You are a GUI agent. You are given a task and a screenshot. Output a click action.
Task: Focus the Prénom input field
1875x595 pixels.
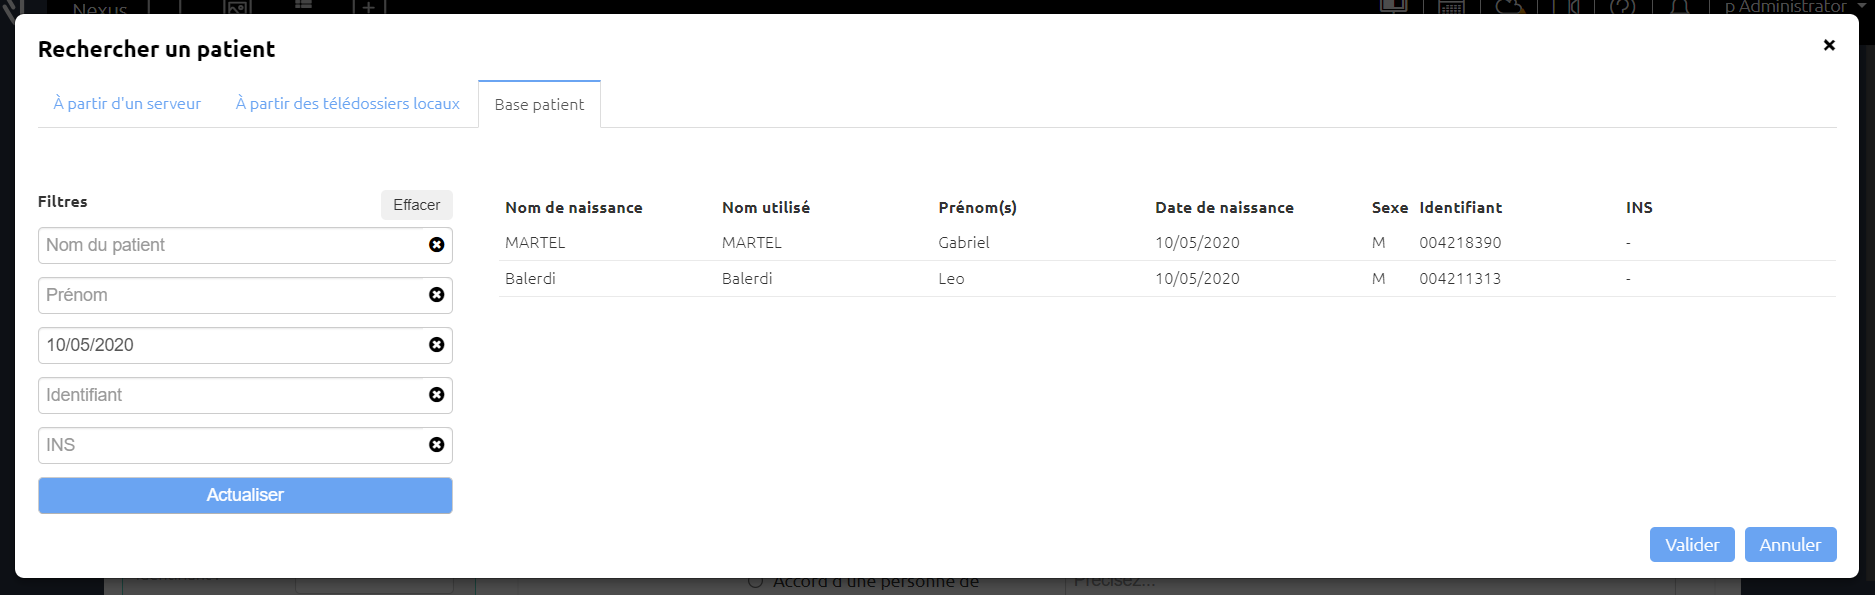pos(232,295)
